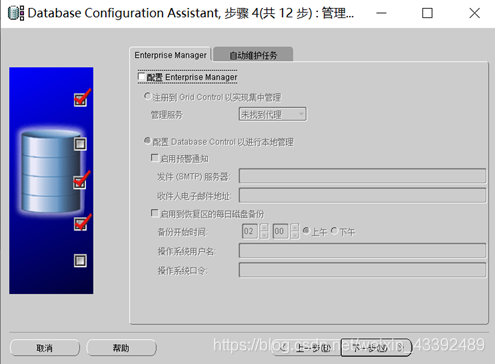Enable the 配置 Enterprise Manager checkbox

141,77
